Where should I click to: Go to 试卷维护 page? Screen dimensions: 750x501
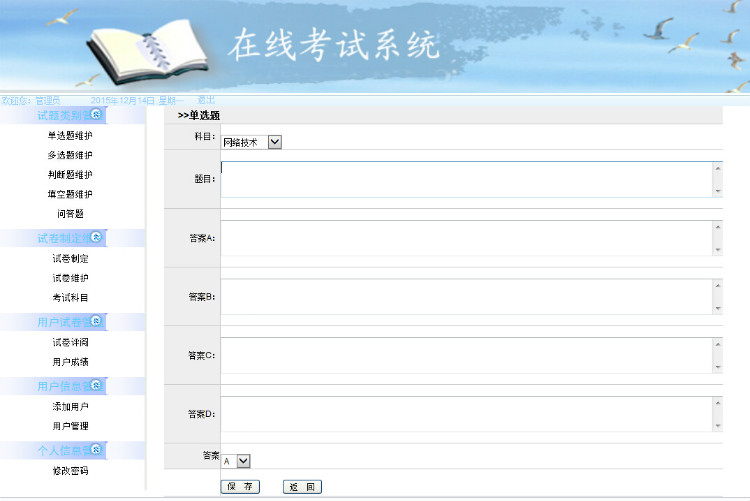click(70, 278)
